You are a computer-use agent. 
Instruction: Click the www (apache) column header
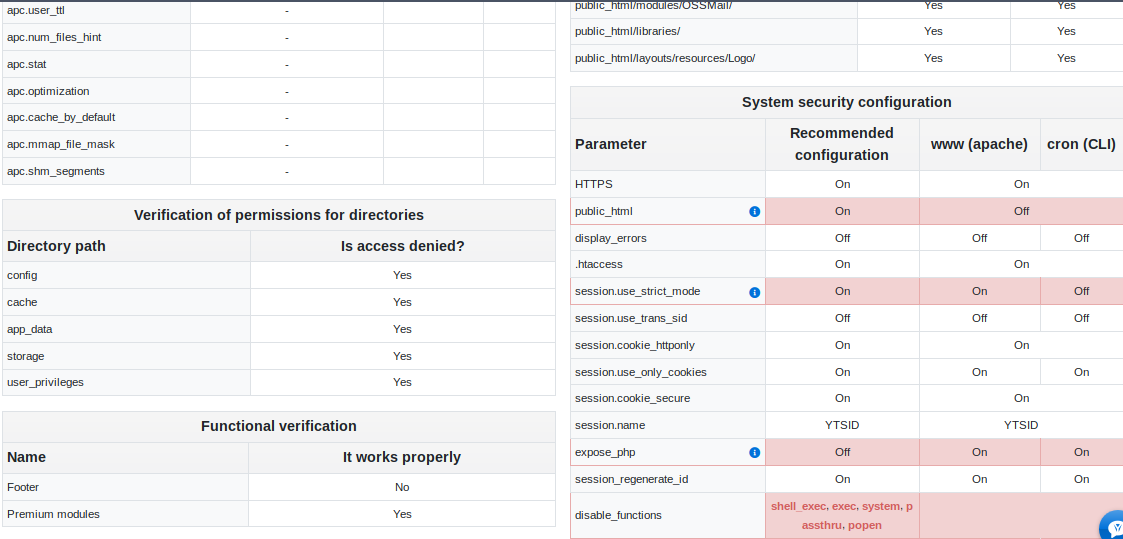click(979, 144)
